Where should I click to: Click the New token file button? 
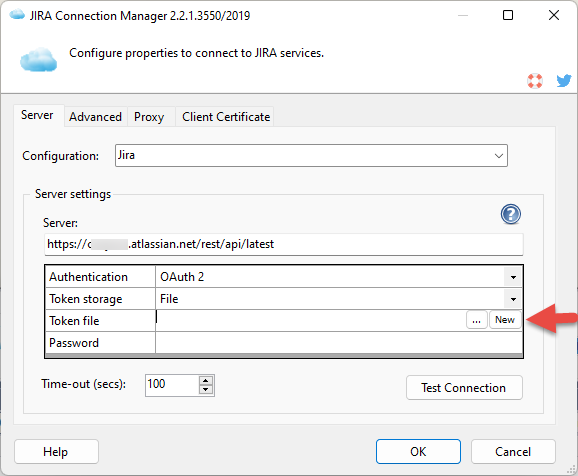[505, 320]
